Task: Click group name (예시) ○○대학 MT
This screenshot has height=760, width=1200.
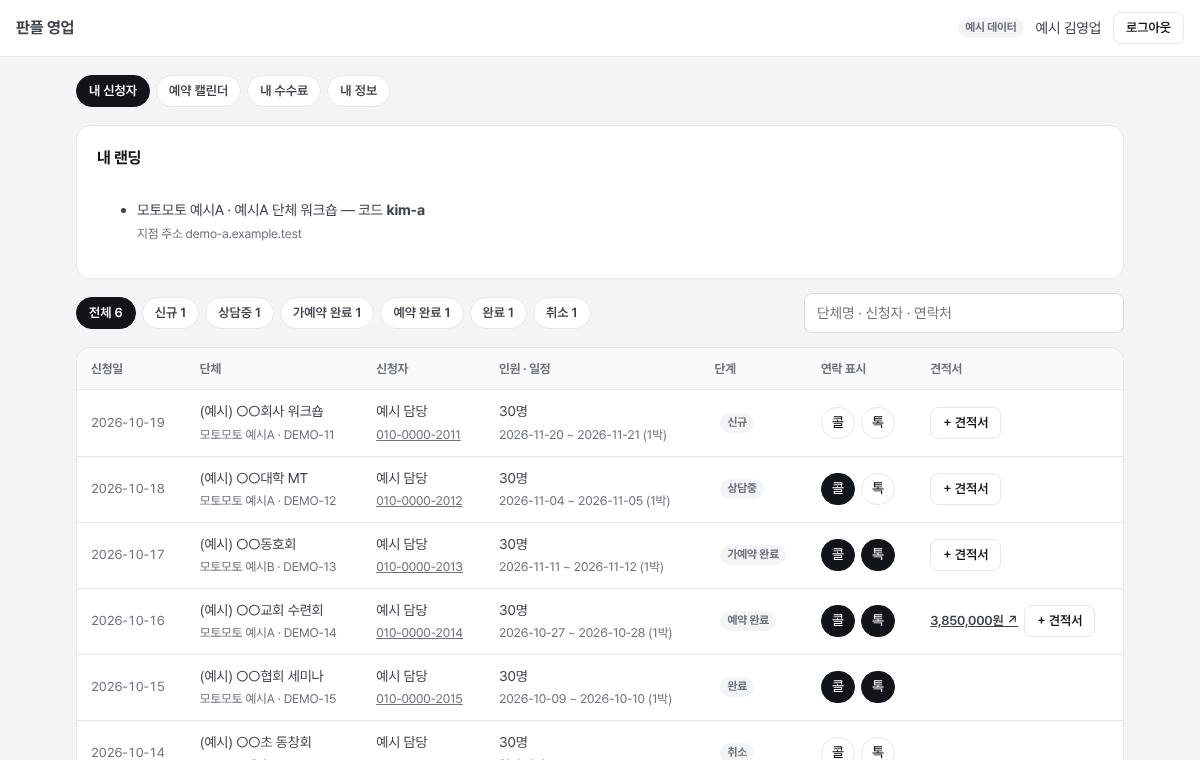Action: click(x=254, y=477)
